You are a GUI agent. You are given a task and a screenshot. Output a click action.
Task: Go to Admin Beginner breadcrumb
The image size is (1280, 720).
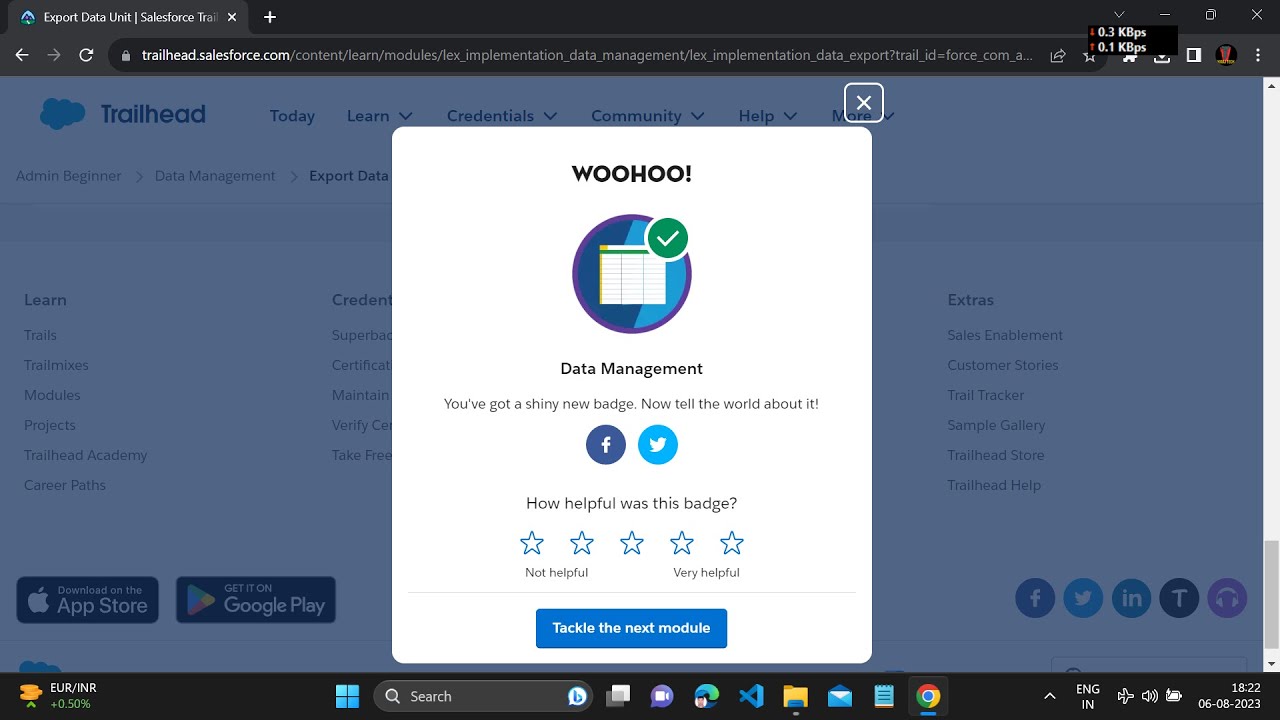point(69,176)
